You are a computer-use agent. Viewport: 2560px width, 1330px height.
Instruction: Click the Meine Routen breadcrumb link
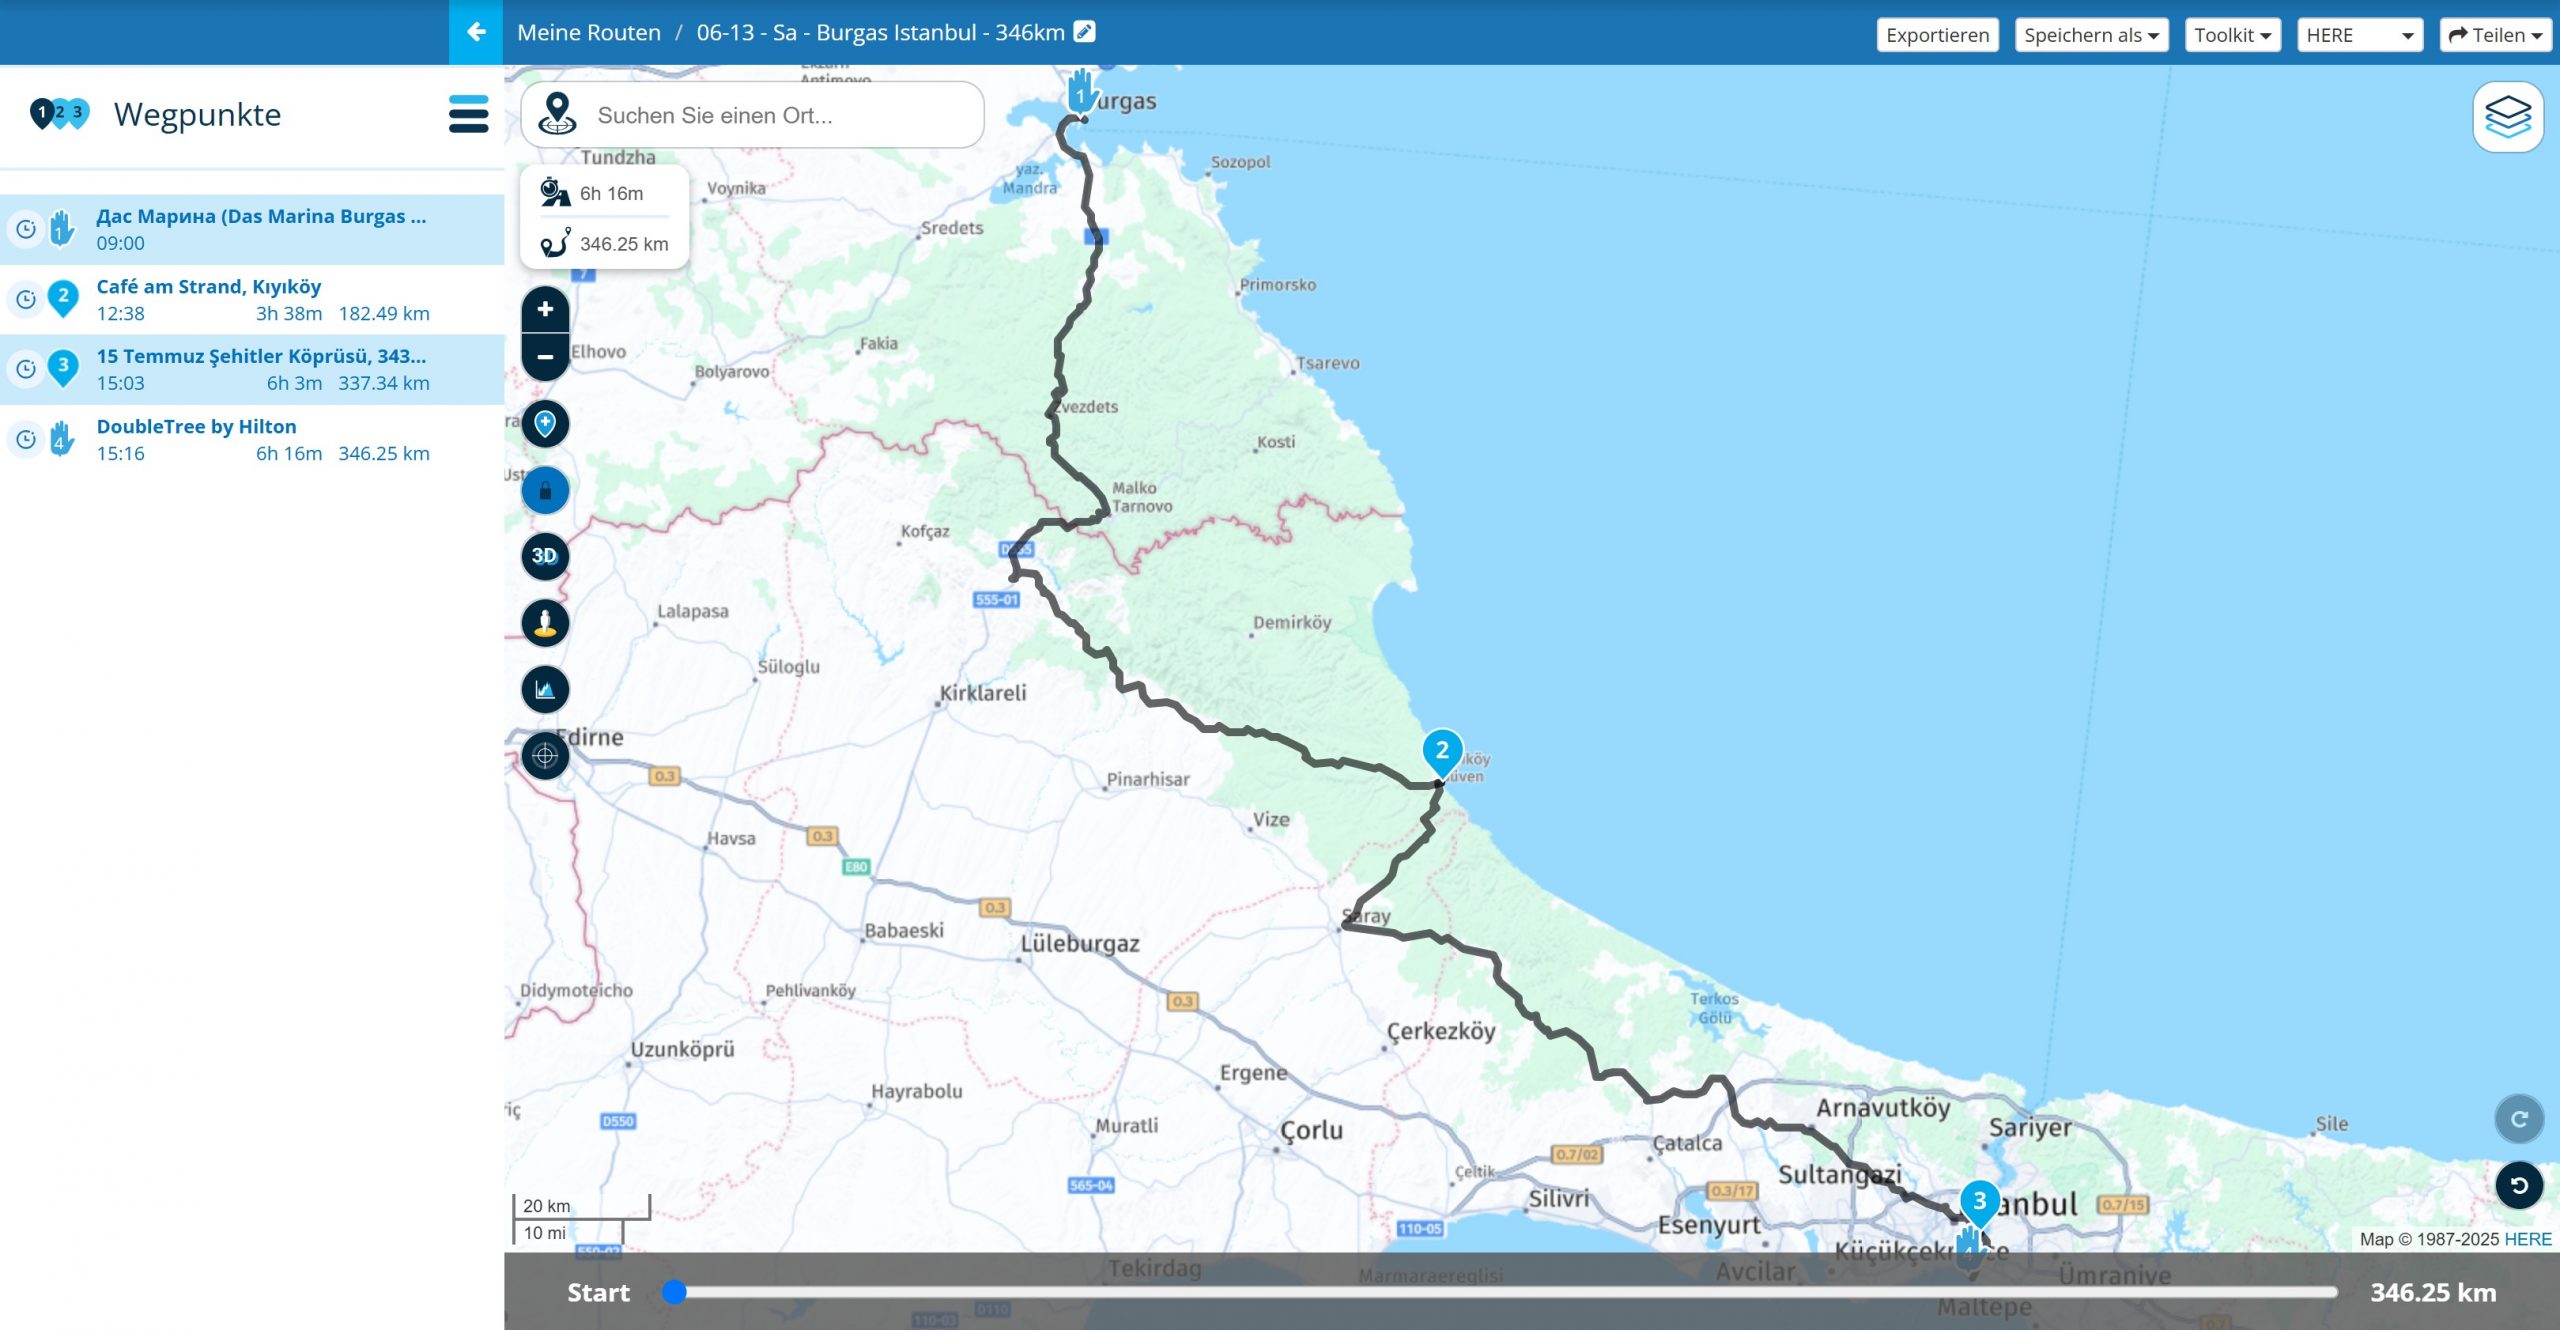tap(589, 32)
